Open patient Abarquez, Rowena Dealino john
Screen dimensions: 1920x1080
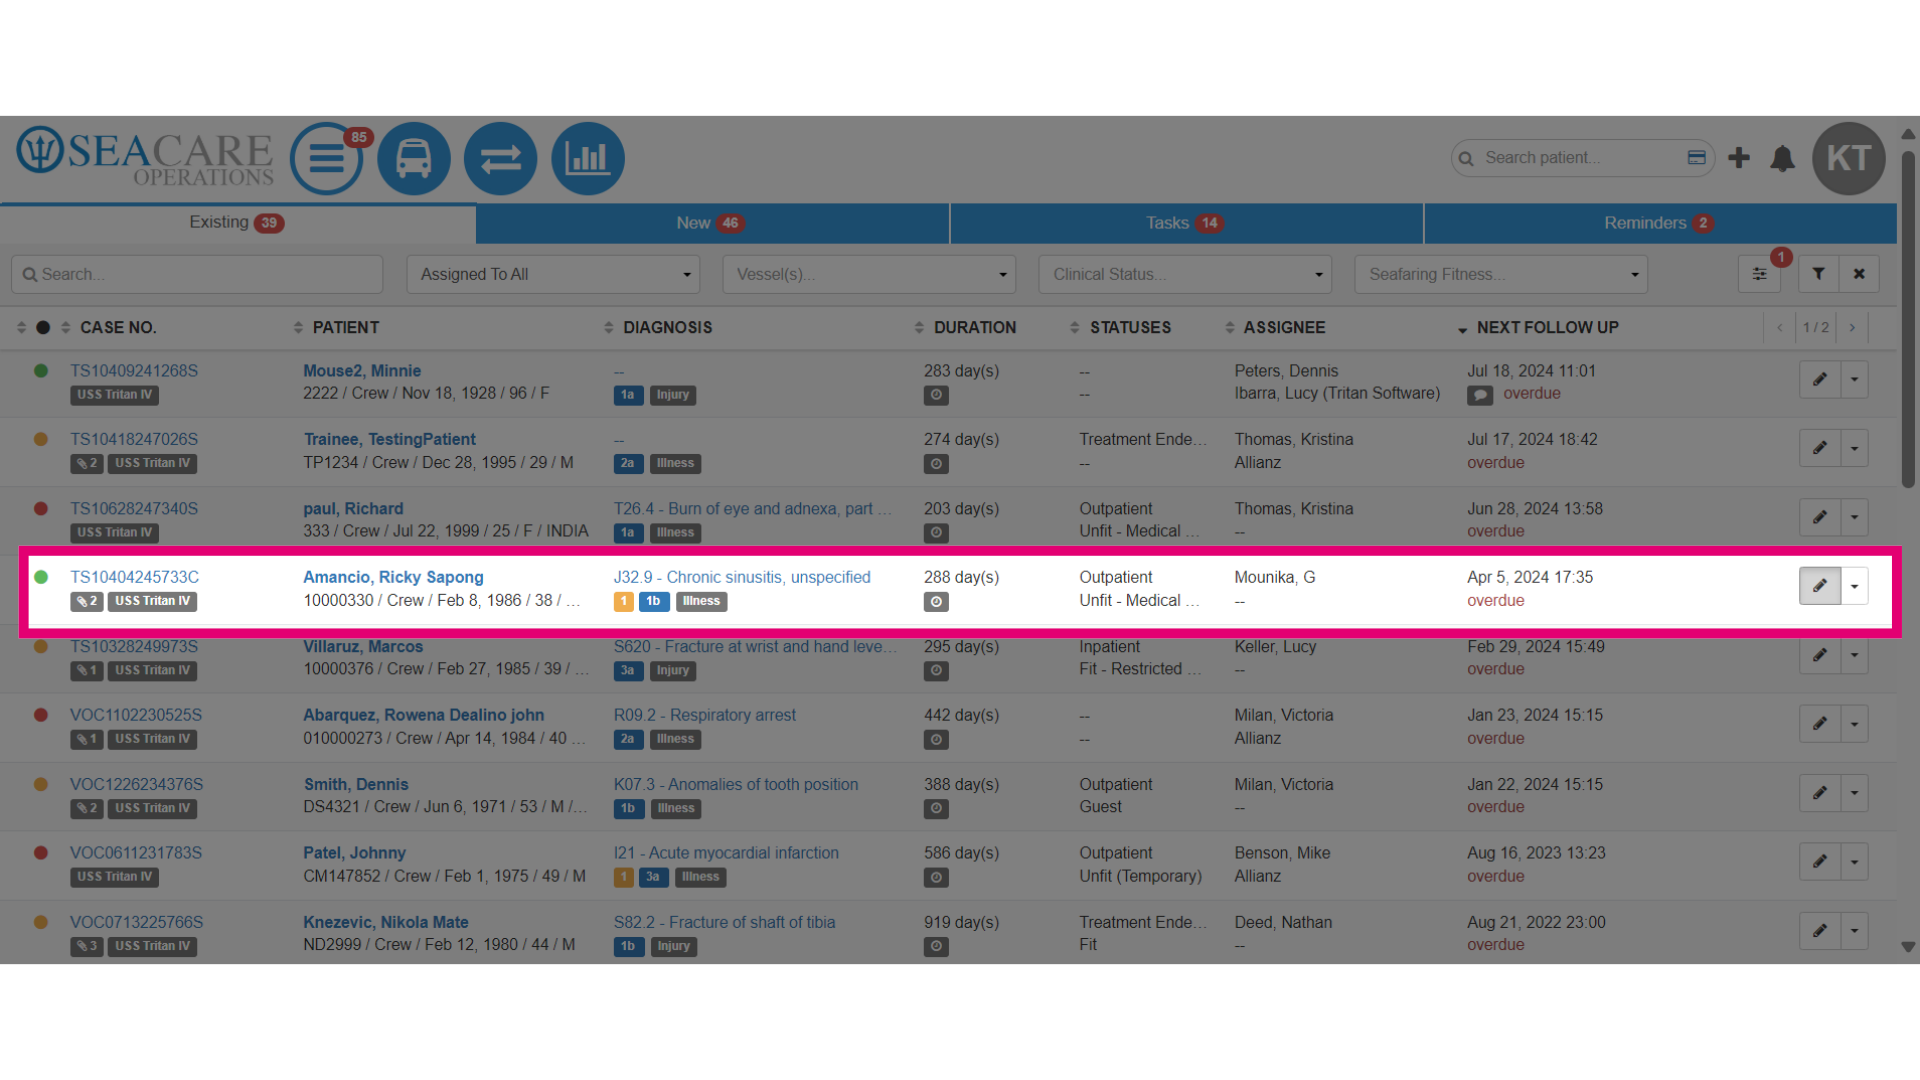(x=424, y=715)
